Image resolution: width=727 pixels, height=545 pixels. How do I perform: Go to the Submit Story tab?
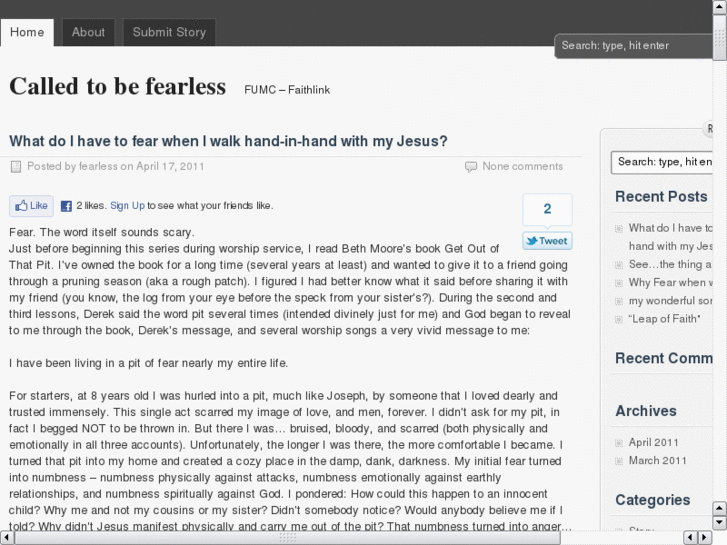[x=169, y=32]
